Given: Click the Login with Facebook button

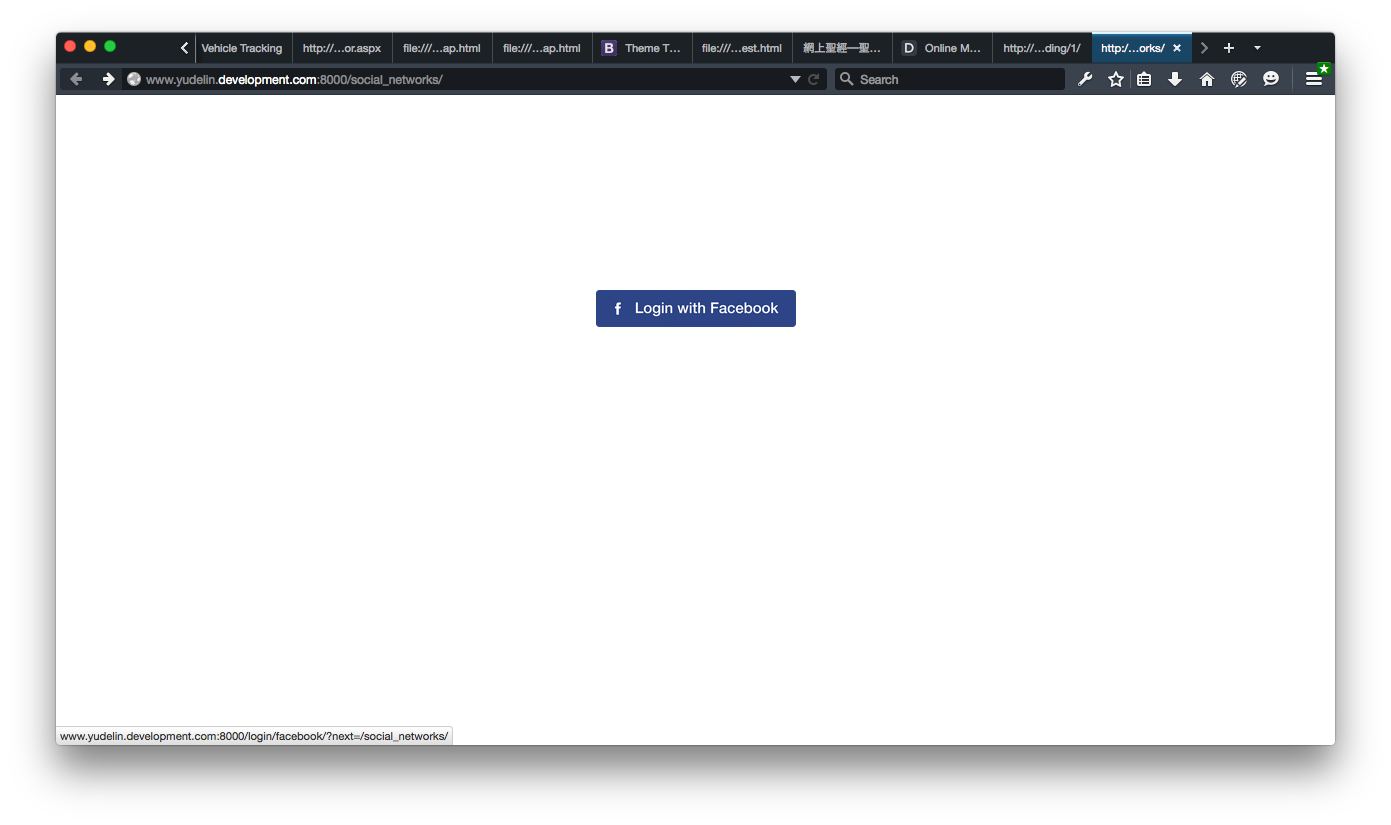Looking at the screenshot, I should click(x=695, y=308).
